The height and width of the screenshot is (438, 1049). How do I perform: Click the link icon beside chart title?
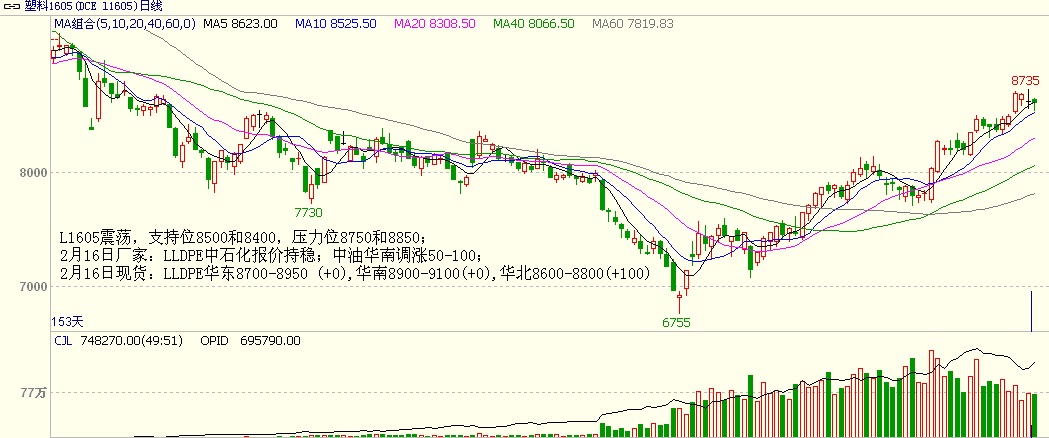point(11,7)
